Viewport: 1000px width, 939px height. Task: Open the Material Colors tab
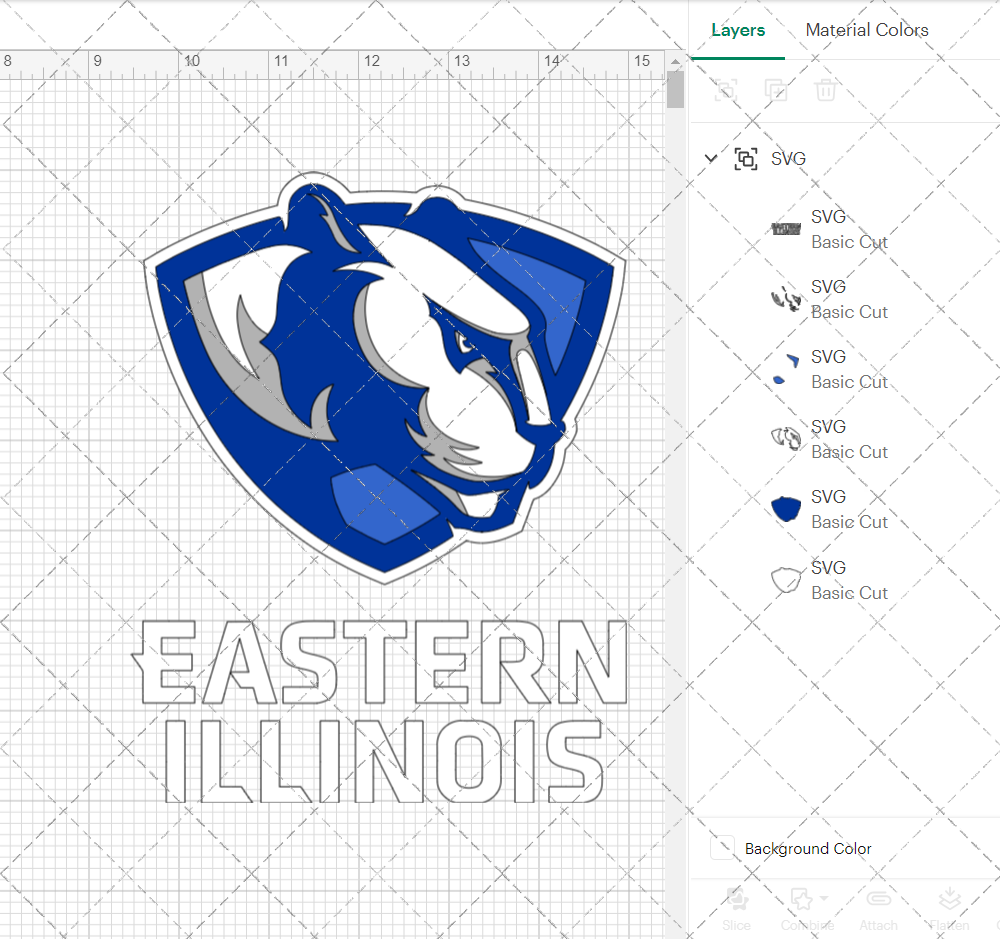pyautogui.click(x=867, y=30)
